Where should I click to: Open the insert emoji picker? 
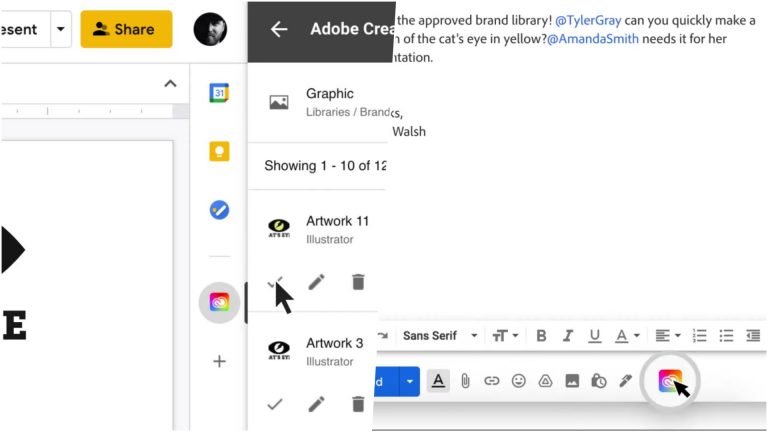click(x=519, y=381)
